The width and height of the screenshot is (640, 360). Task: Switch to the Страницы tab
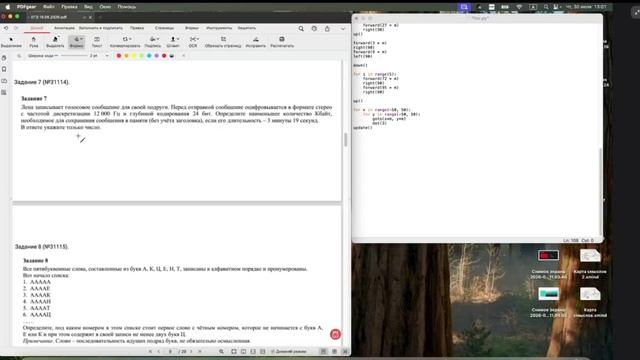click(x=164, y=28)
